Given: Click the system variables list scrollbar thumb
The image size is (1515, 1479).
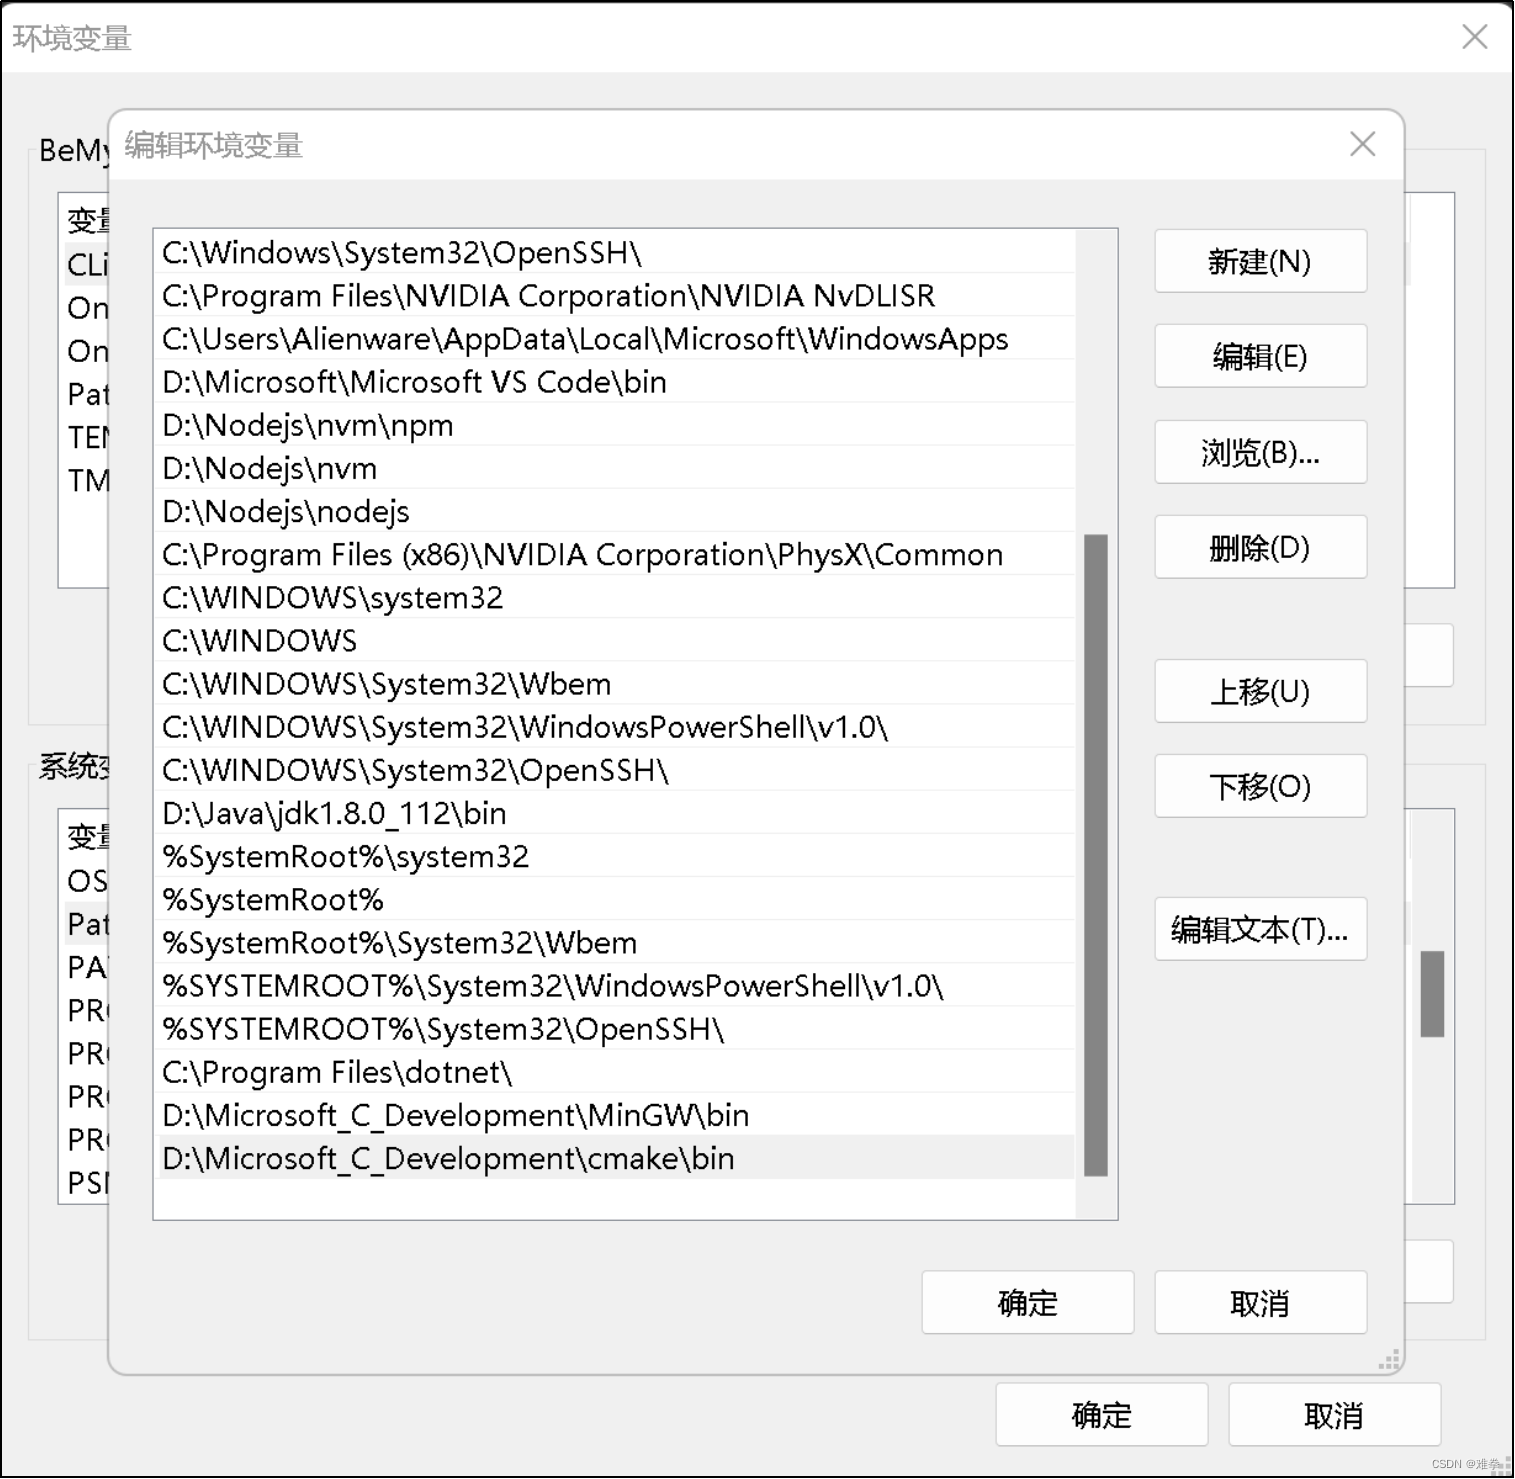Looking at the screenshot, I should tap(1432, 993).
